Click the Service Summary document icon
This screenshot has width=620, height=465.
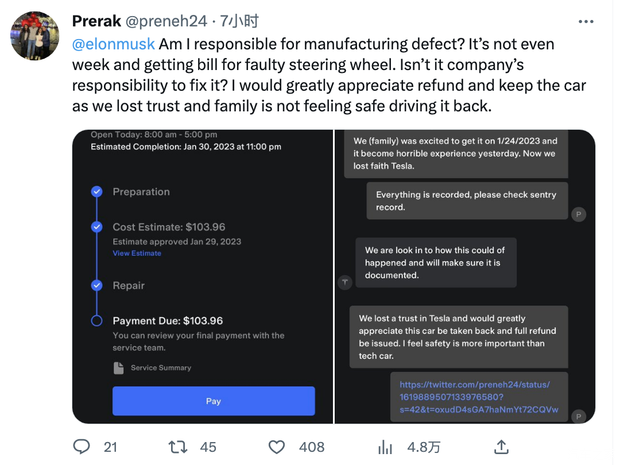point(119,368)
